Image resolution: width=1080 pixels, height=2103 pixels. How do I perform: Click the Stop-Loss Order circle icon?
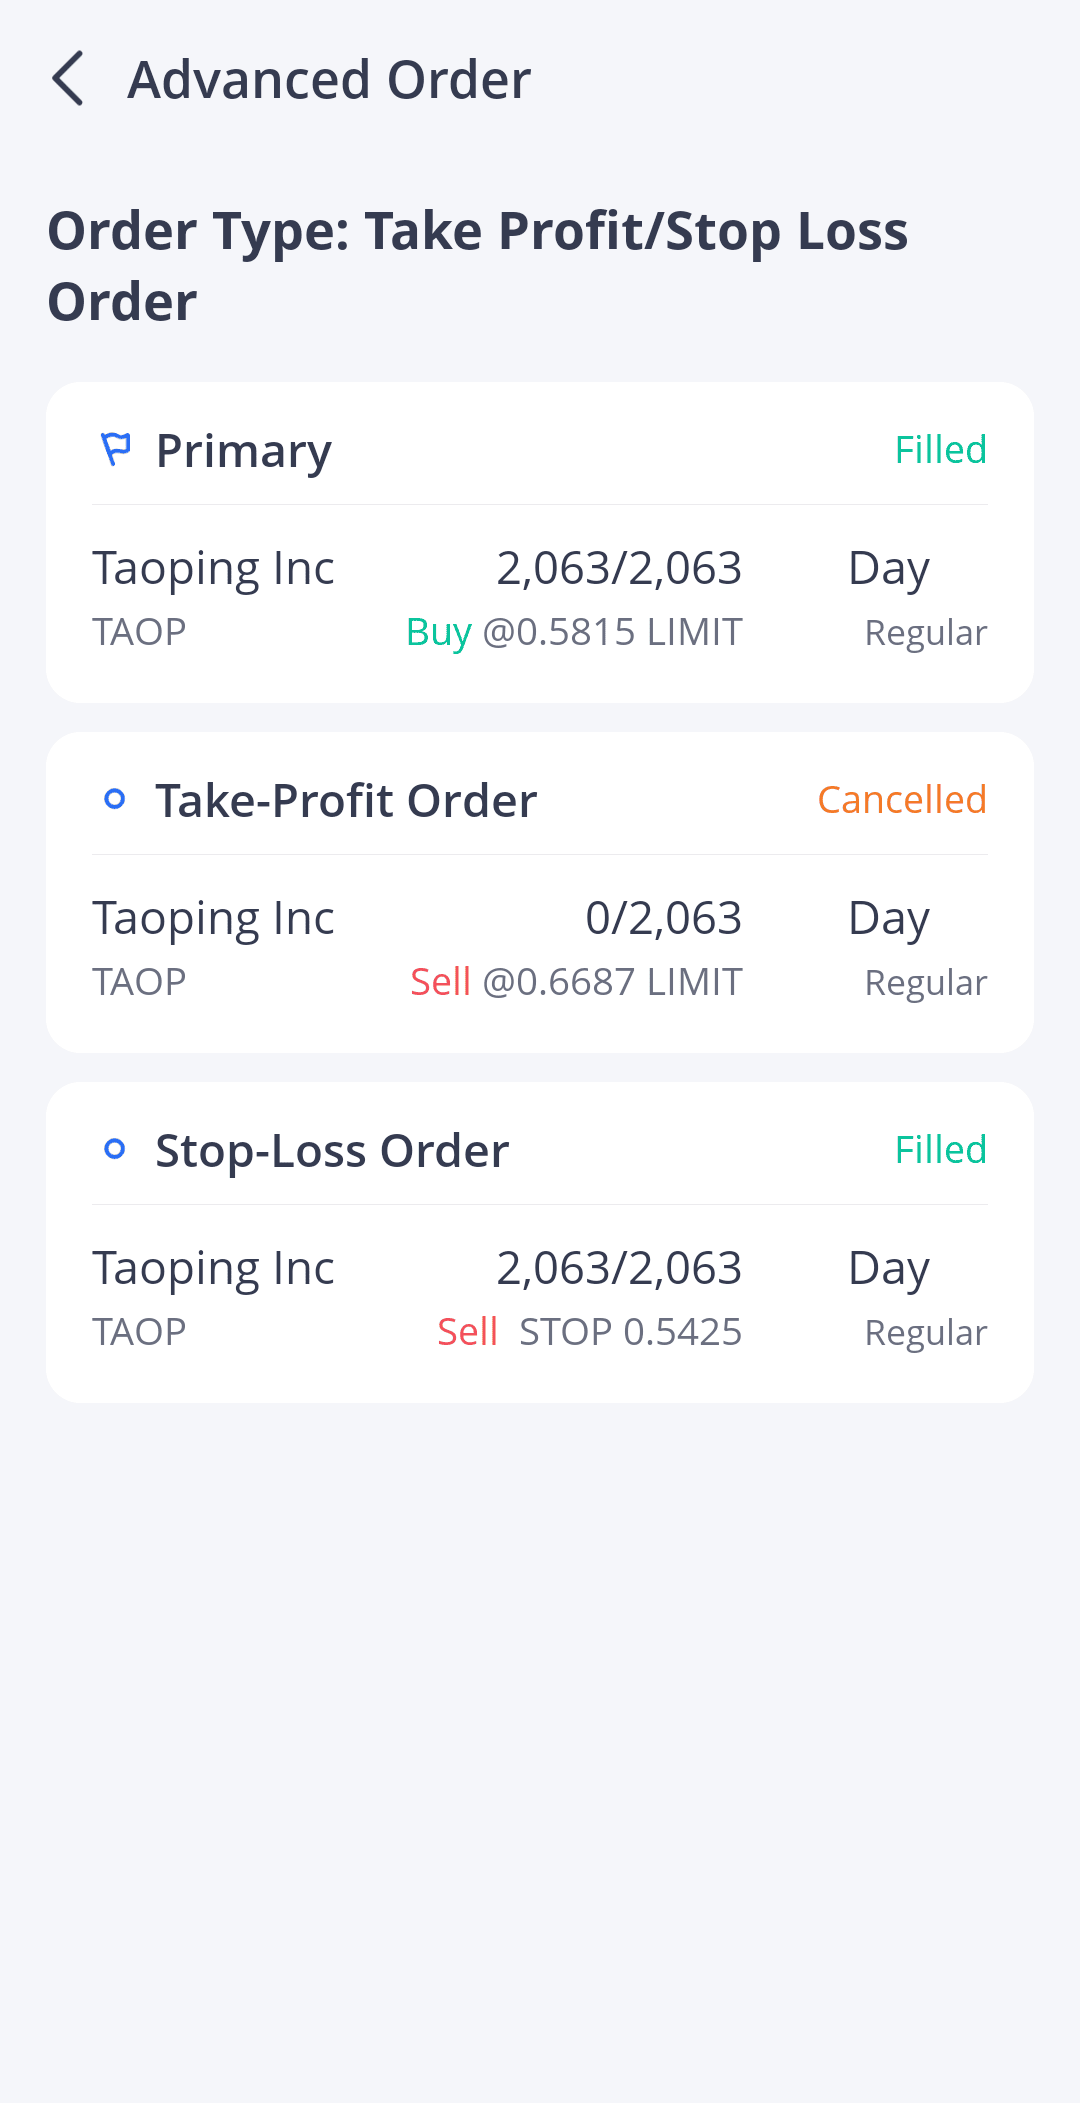click(115, 1149)
